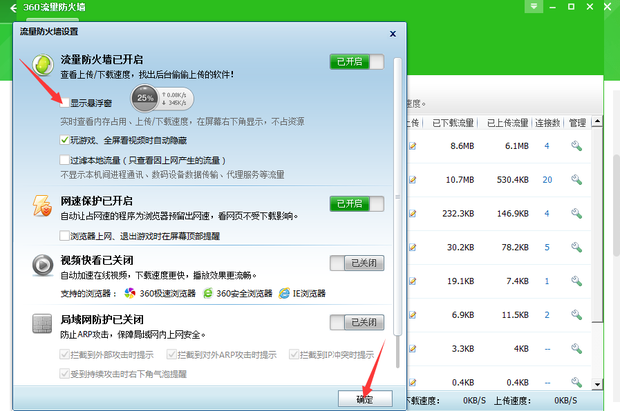Open manage wrench for the 232.3KB row
Screen dimensions: 620x411
click(577, 214)
